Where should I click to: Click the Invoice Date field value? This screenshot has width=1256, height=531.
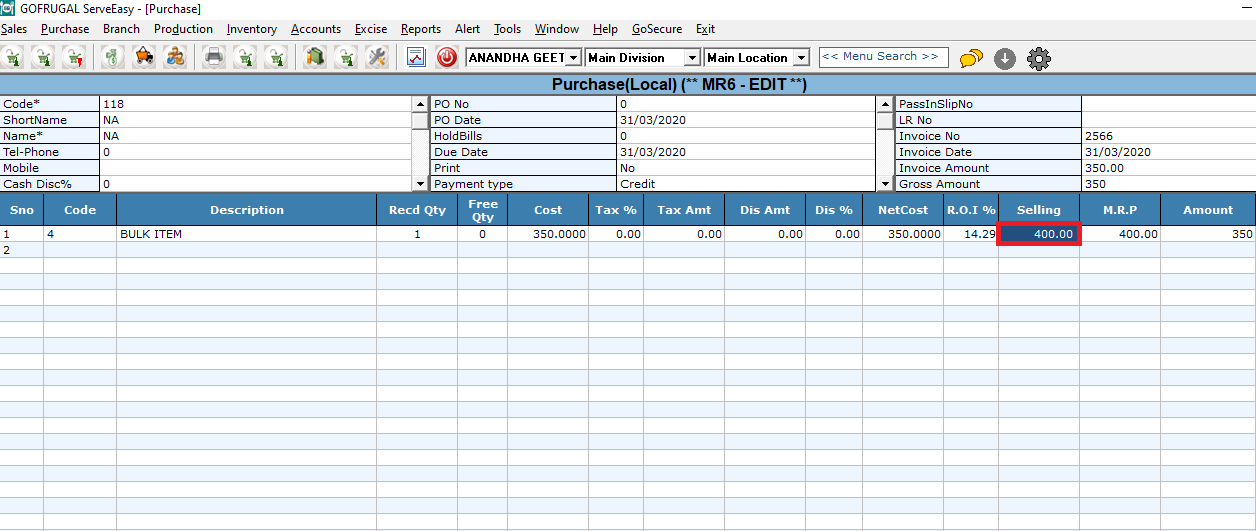1168,152
